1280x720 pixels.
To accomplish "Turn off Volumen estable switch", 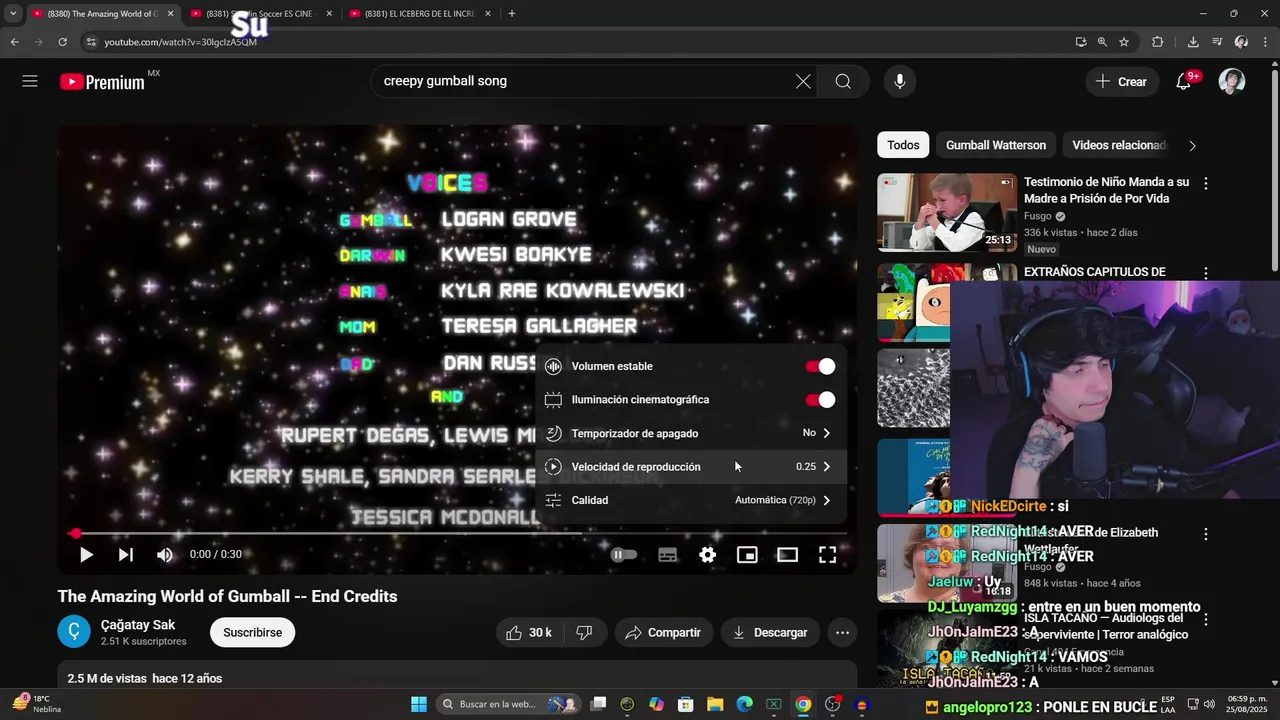I will 820,366.
